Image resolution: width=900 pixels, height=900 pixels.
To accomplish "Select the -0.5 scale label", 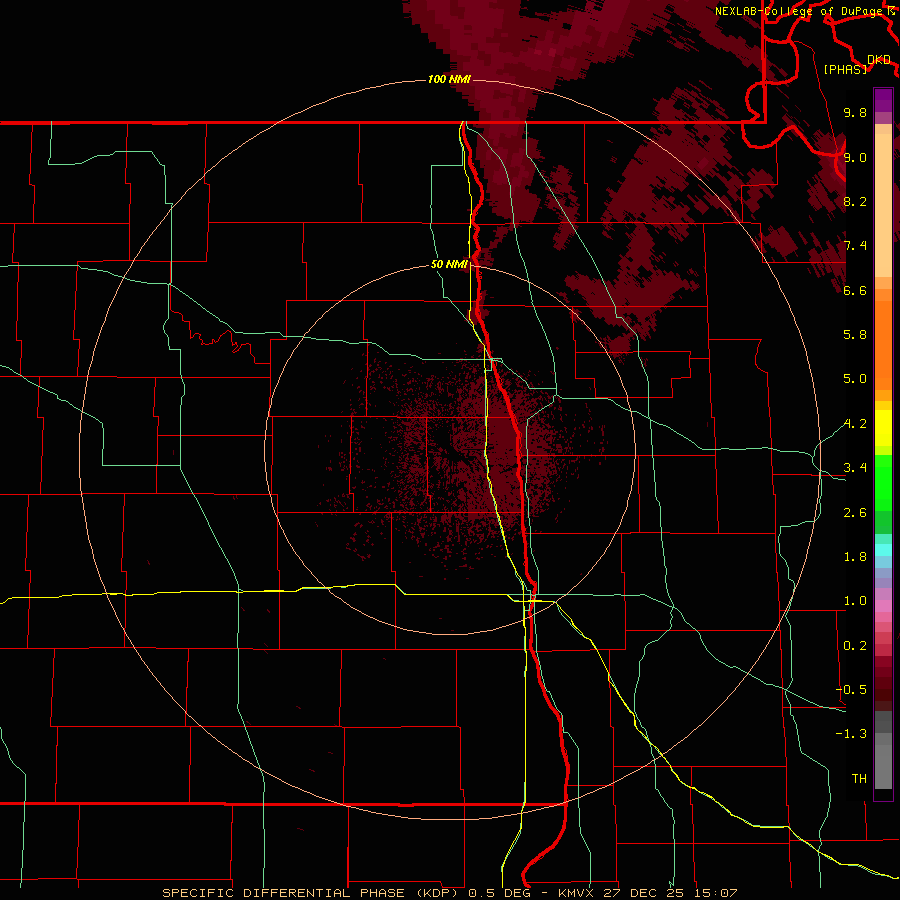I will tap(851, 690).
